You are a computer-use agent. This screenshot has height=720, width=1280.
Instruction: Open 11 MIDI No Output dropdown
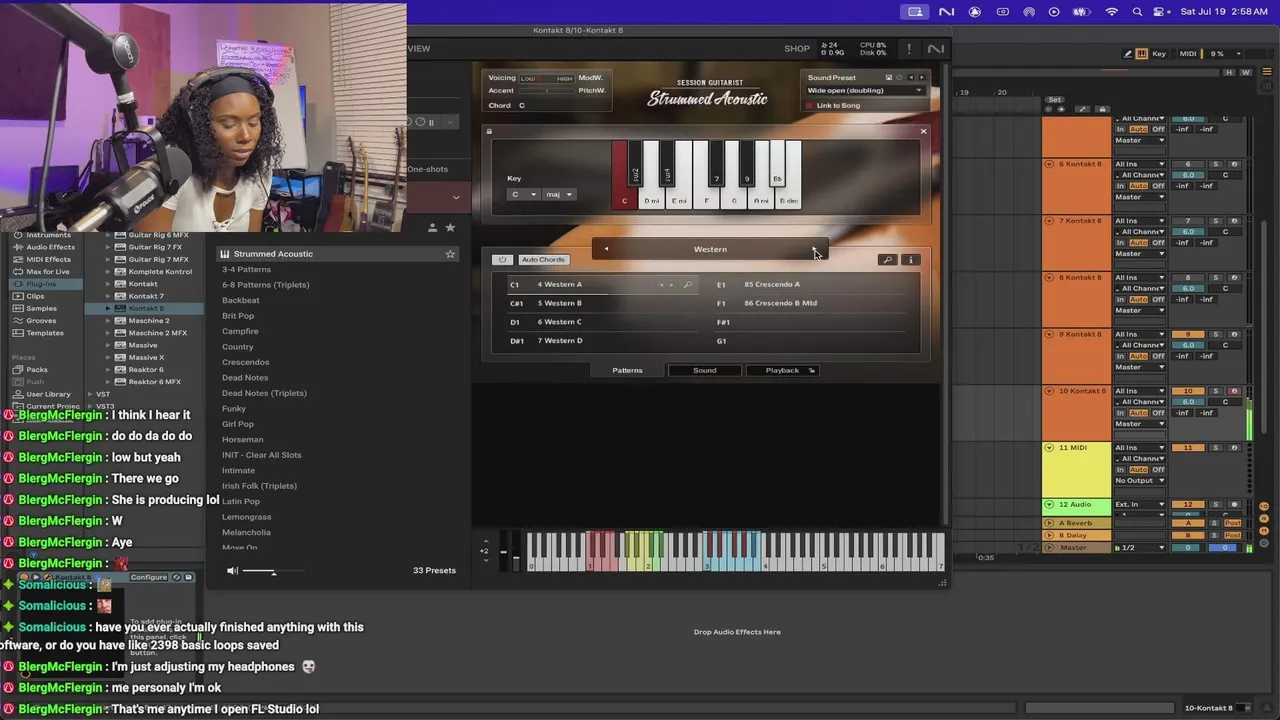pos(1140,481)
